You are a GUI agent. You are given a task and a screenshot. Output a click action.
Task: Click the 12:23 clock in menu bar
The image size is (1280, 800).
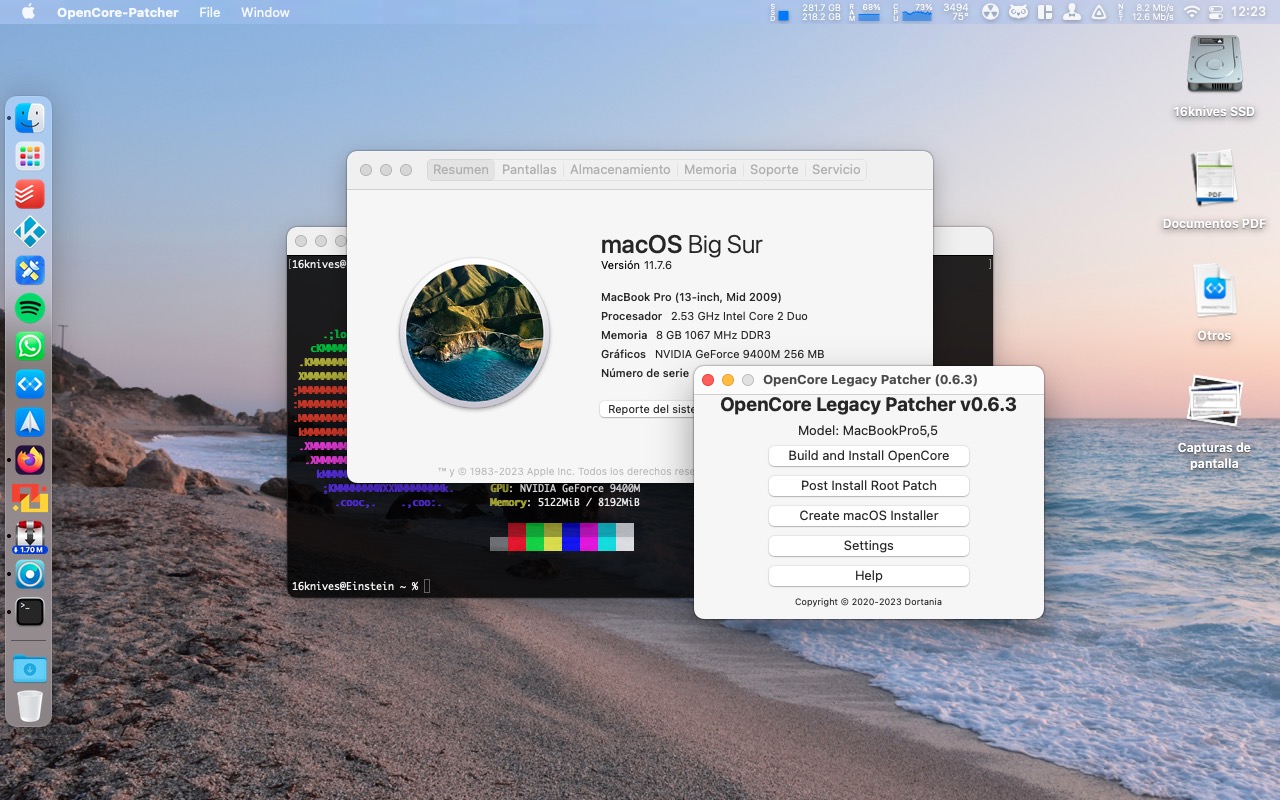pyautogui.click(x=1249, y=12)
